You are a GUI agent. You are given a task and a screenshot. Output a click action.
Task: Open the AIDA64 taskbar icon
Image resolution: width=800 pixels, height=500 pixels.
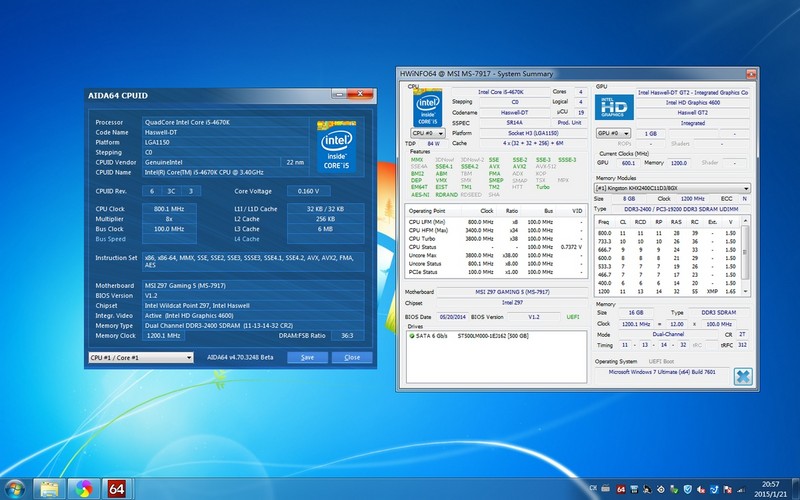tap(116, 488)
